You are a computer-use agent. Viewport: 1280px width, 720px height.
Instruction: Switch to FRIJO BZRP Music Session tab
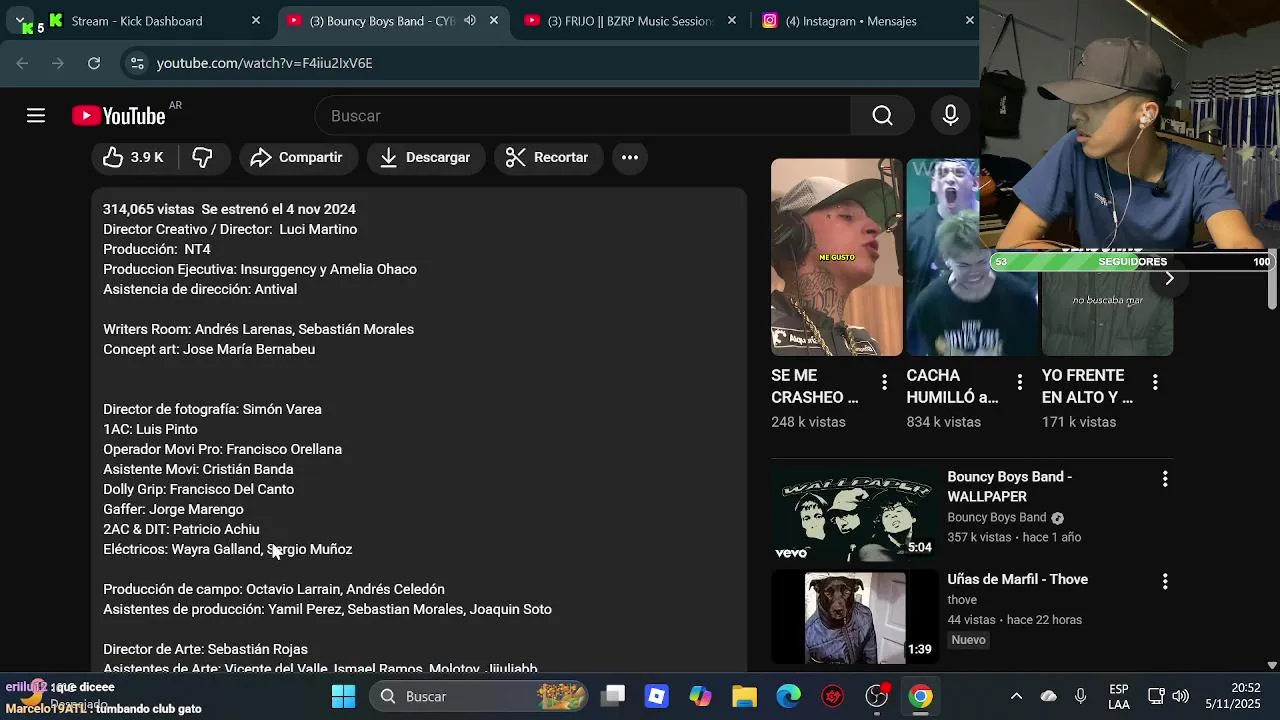point(630,21)
